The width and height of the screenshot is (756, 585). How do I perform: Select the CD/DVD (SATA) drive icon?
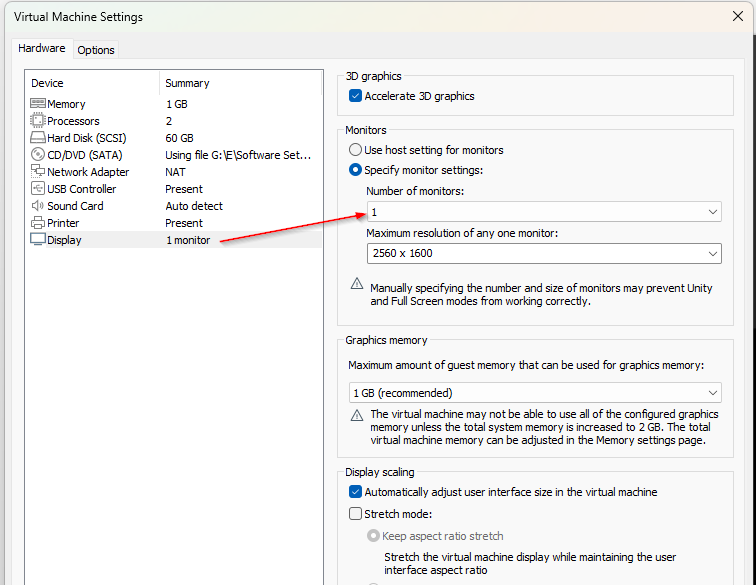point(38,155)
